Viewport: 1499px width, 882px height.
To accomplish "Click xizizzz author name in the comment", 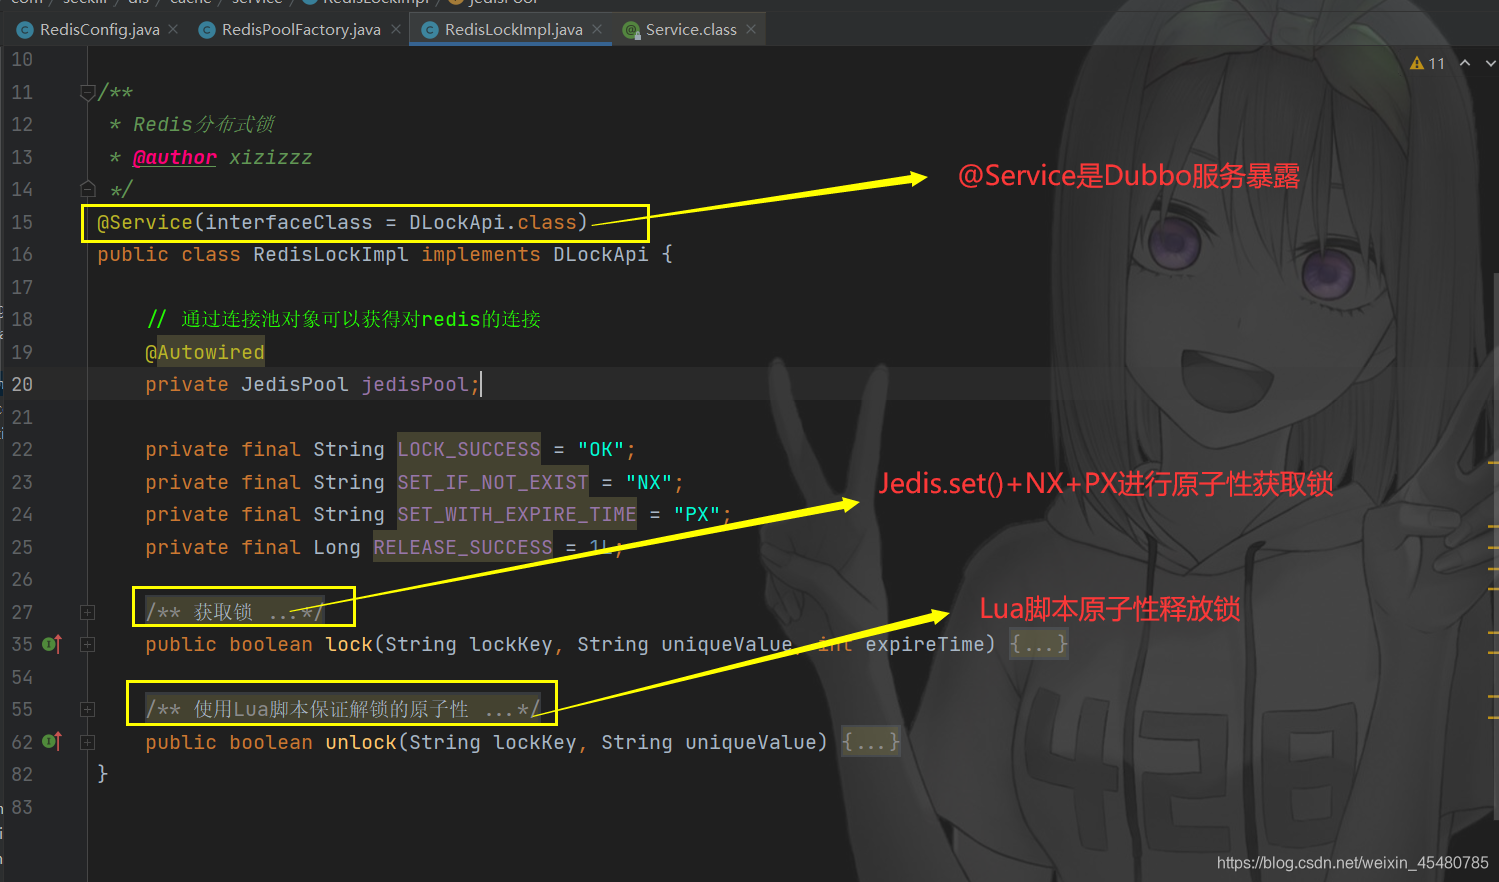I will tap(271, 157).
